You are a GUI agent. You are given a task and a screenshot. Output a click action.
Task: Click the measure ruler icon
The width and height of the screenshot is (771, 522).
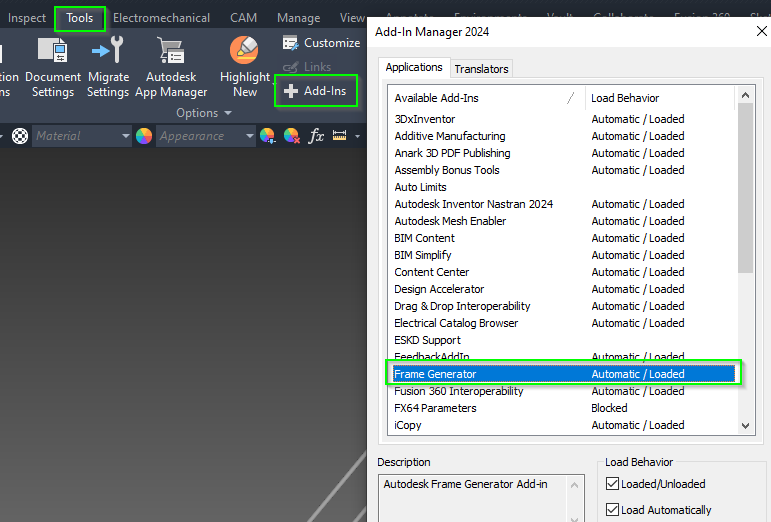pos(339,136)
